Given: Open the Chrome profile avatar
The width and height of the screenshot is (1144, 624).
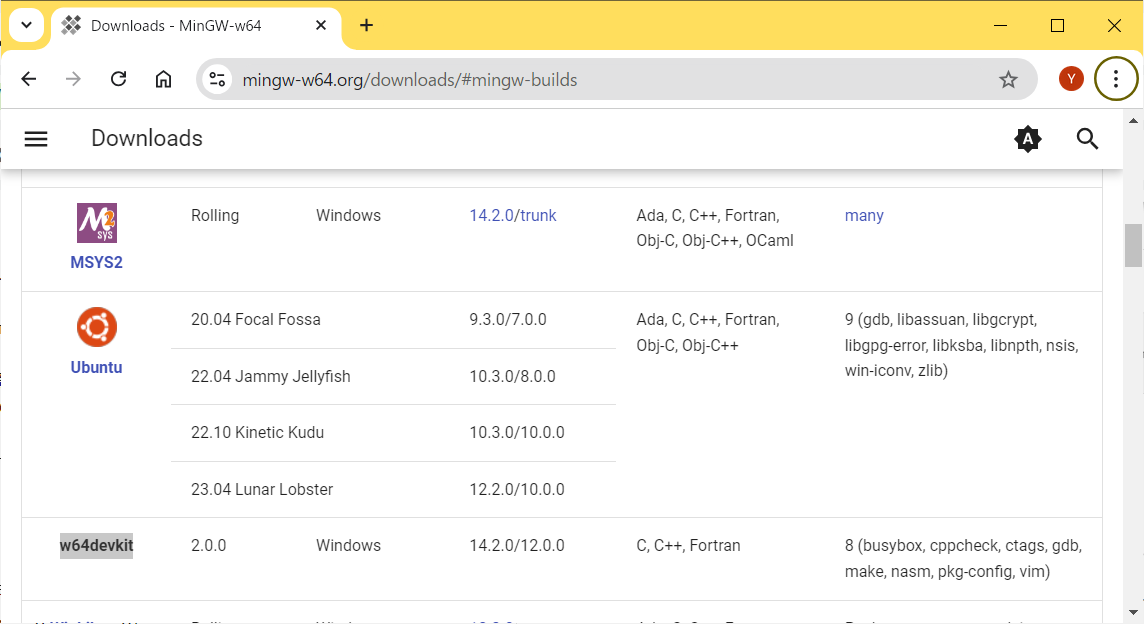Looking at the screenshot, I should click(1071, 80).
